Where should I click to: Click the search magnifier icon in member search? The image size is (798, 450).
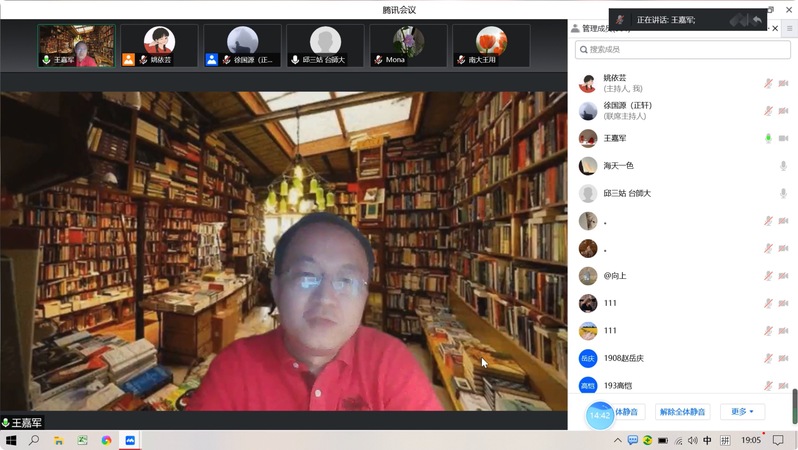(x=585, y=49)
